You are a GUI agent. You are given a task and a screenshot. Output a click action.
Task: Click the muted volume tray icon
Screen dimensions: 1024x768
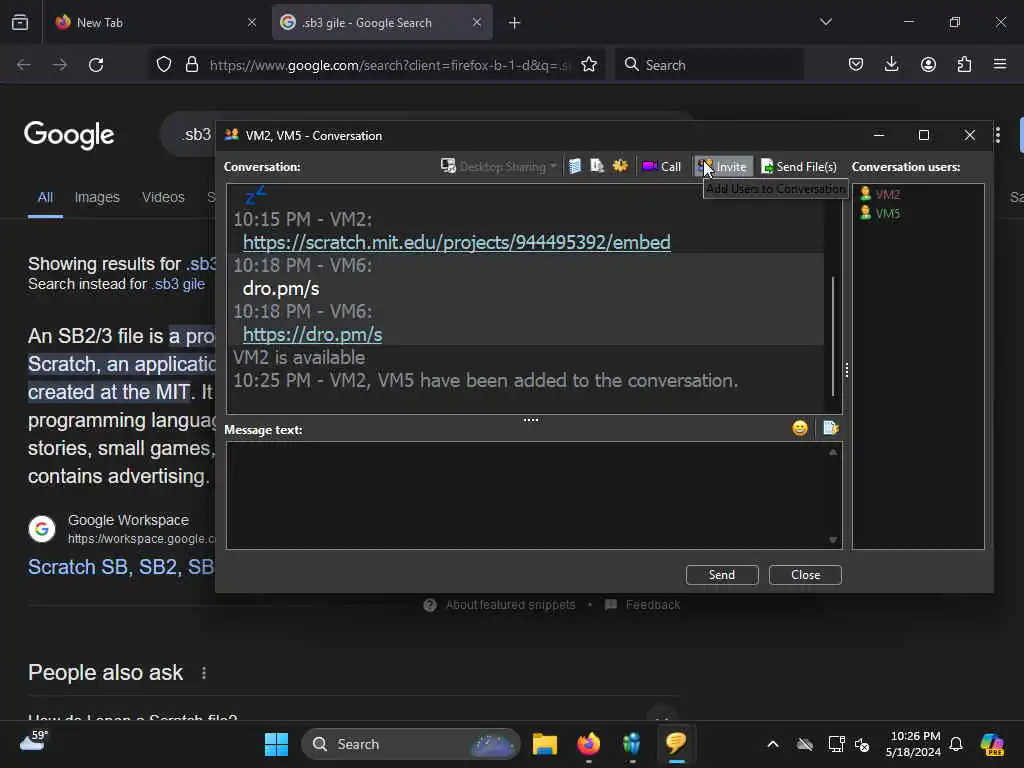(863, 744)
